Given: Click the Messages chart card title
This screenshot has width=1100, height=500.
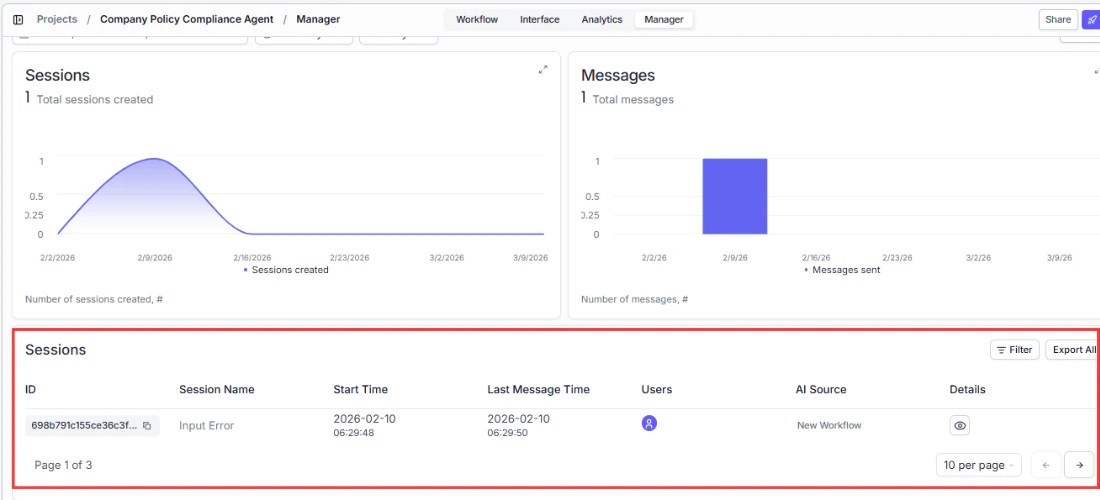Looking at the screenshot, I should [618, 75].
